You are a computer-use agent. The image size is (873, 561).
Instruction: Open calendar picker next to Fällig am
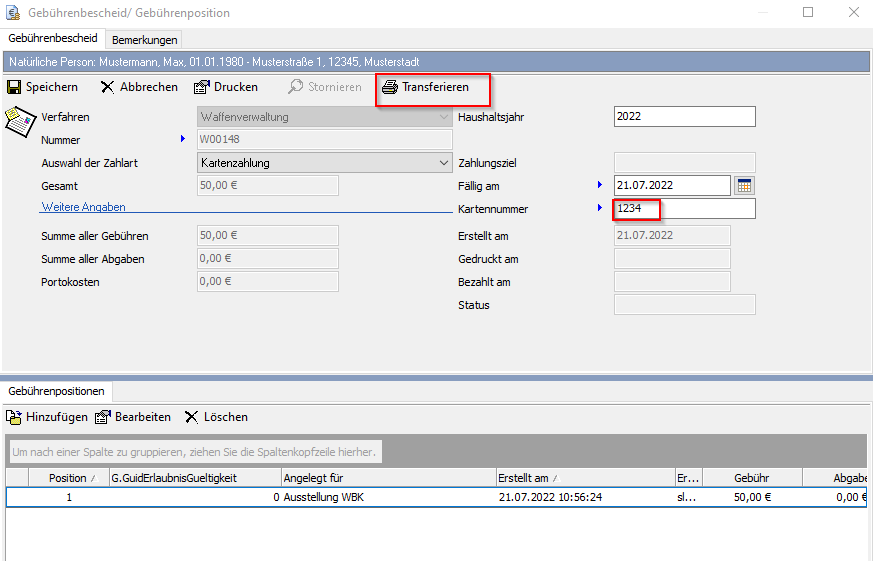click(744, 185)
